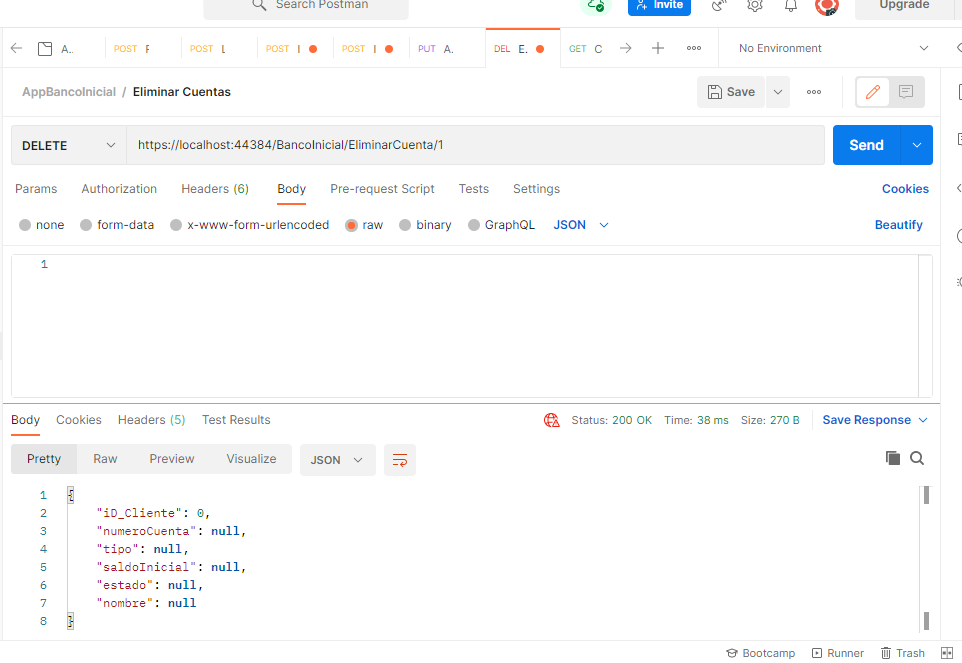Collapse the response object at line 1

[x=71, y=495]
